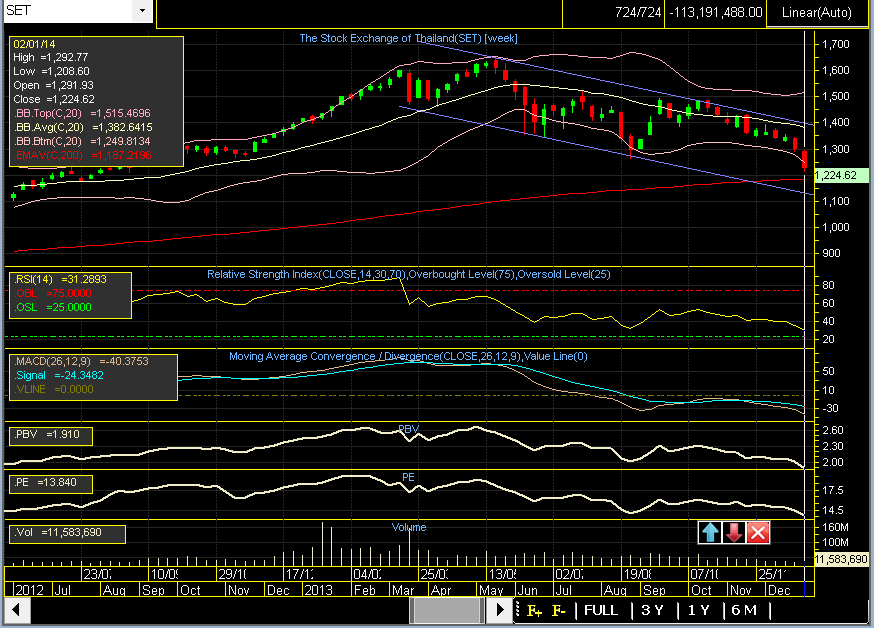Click the RSI(14) value label
The image size is (874, 628).
pyautogui.click(x=60, y=279)
